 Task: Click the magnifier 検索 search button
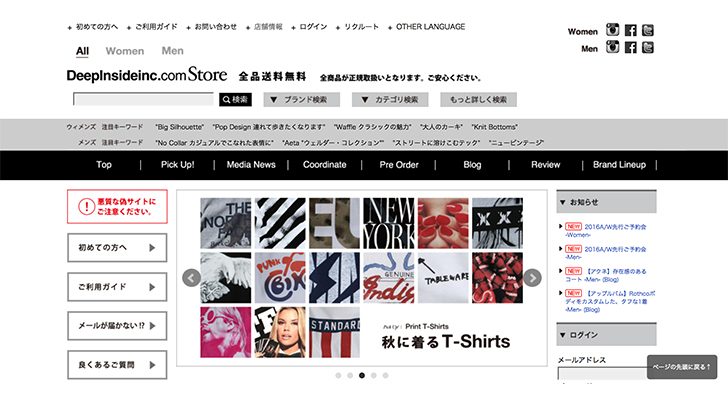[x=235, y=99]
